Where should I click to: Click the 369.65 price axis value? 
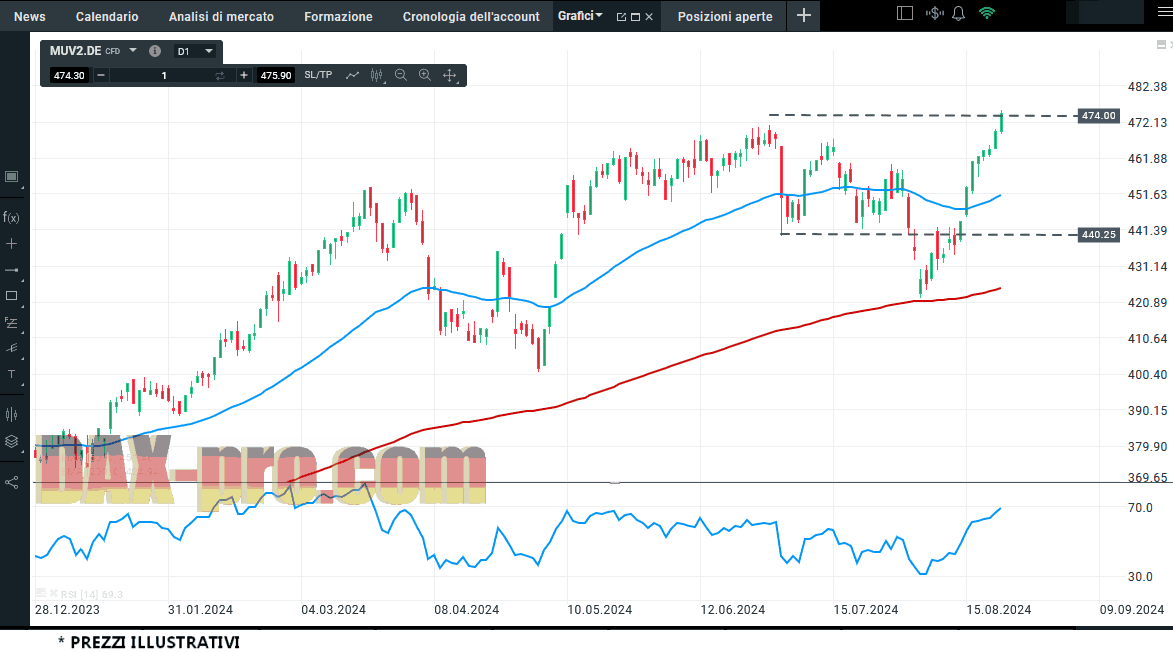pos(1147,477)
